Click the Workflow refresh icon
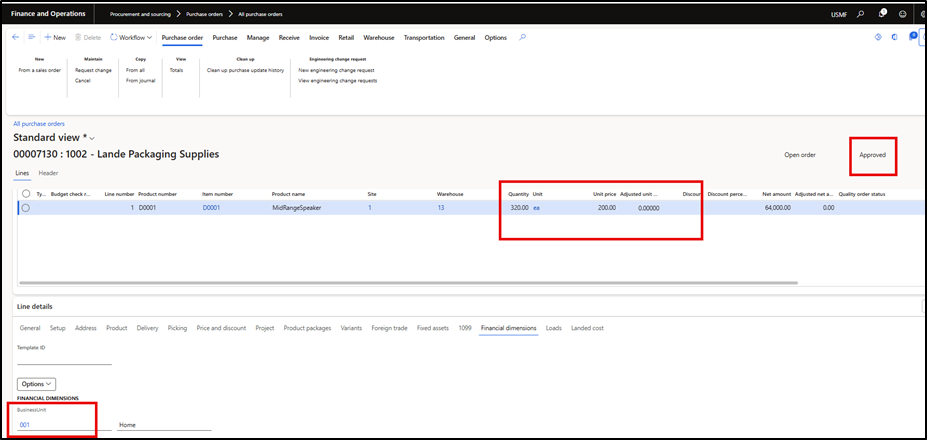927x440 pixels. pyautogui.click(x=114, y=37)
